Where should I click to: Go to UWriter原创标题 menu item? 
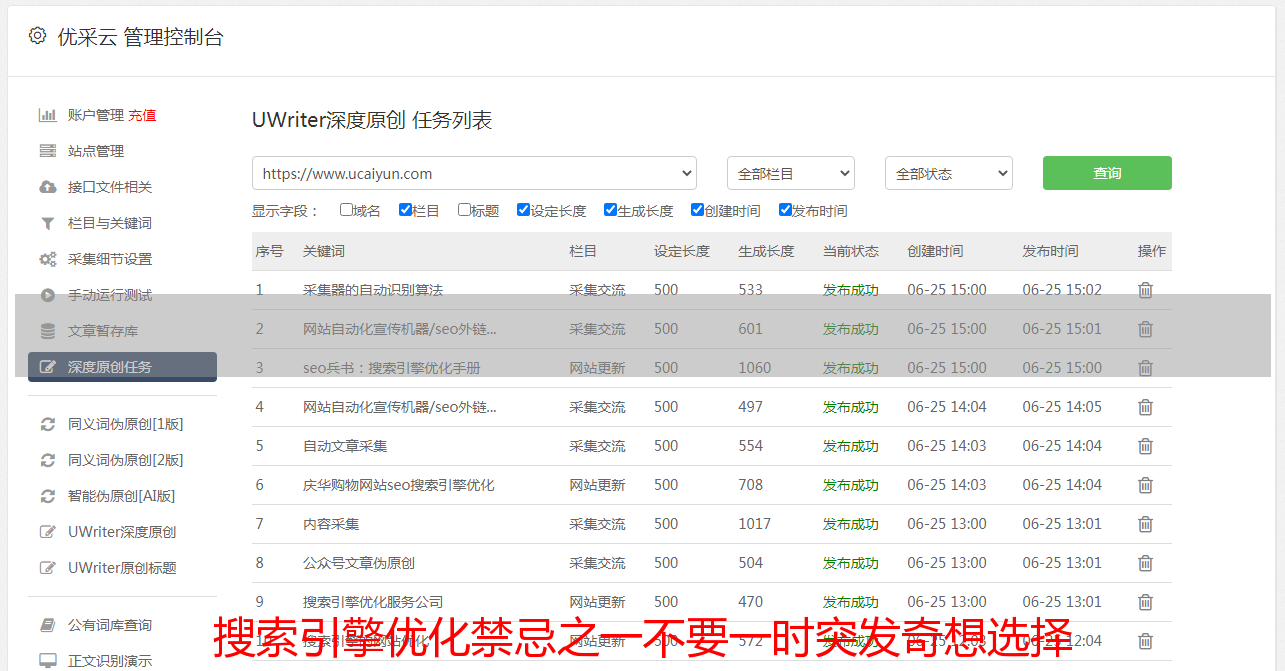tap(122, 568)
